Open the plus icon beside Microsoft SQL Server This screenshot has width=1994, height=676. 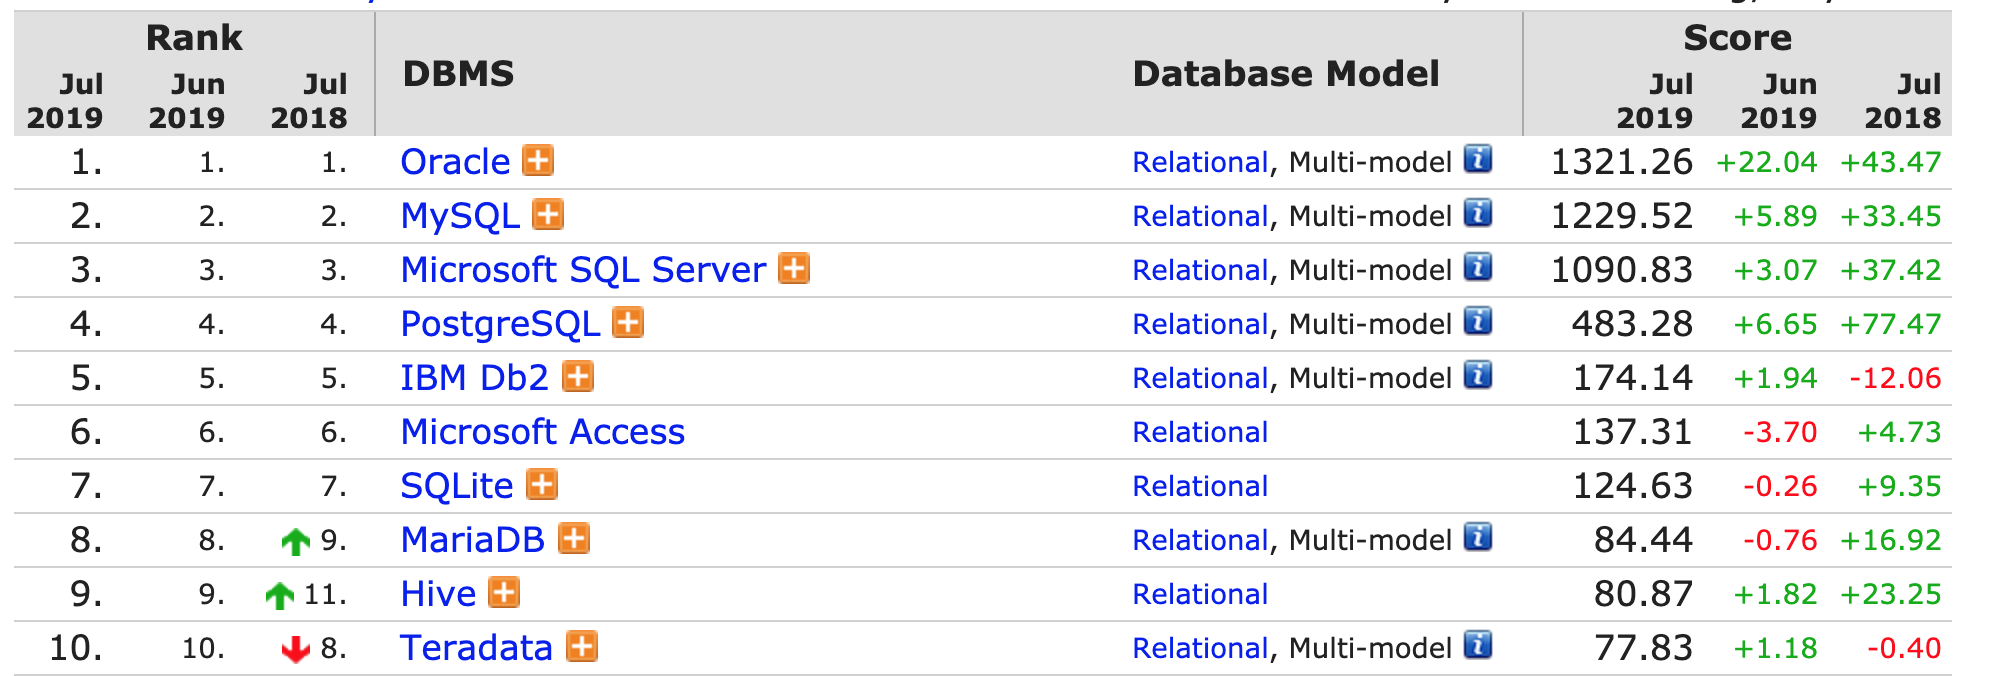click(x=794, y=268)
